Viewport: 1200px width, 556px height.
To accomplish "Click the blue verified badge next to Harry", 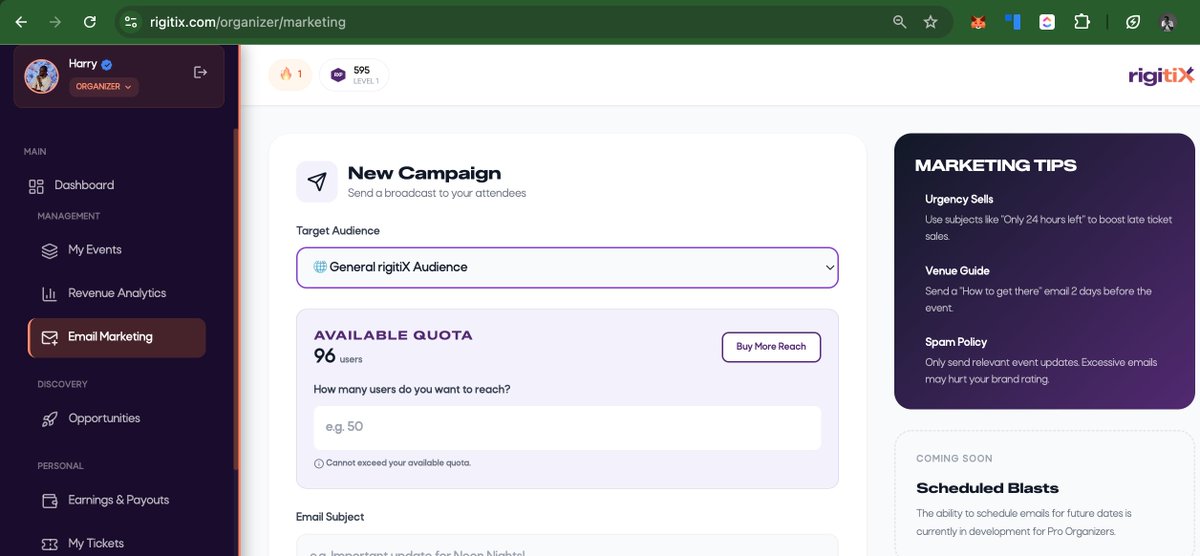I will (107, 64).
